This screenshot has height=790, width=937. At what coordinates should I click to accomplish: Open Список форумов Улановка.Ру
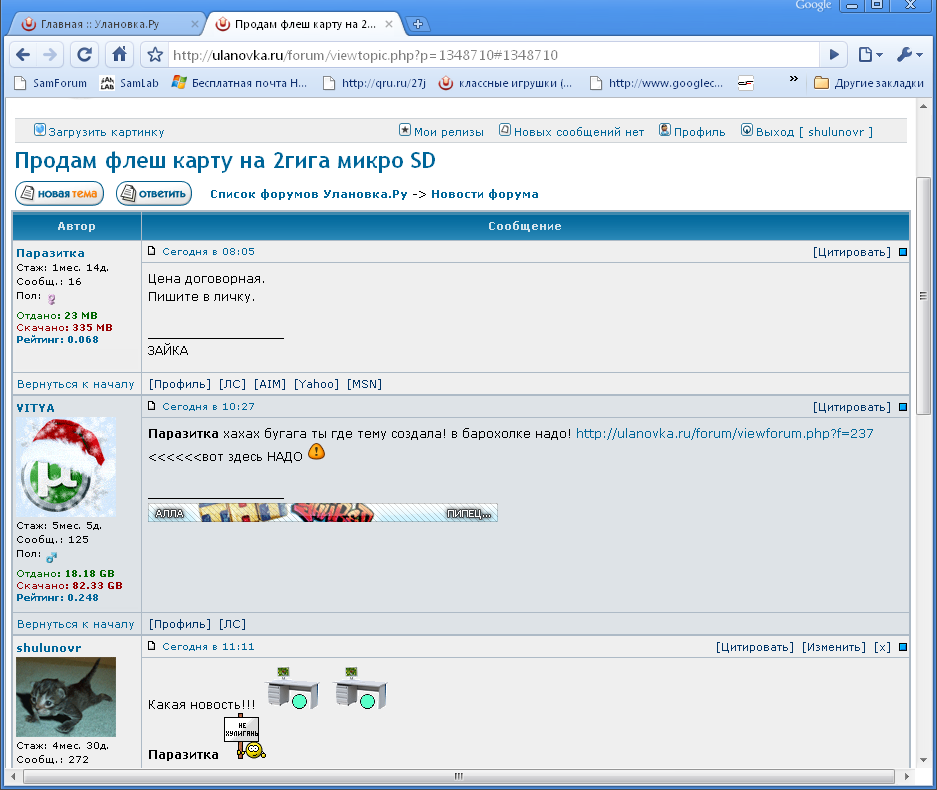308,194
